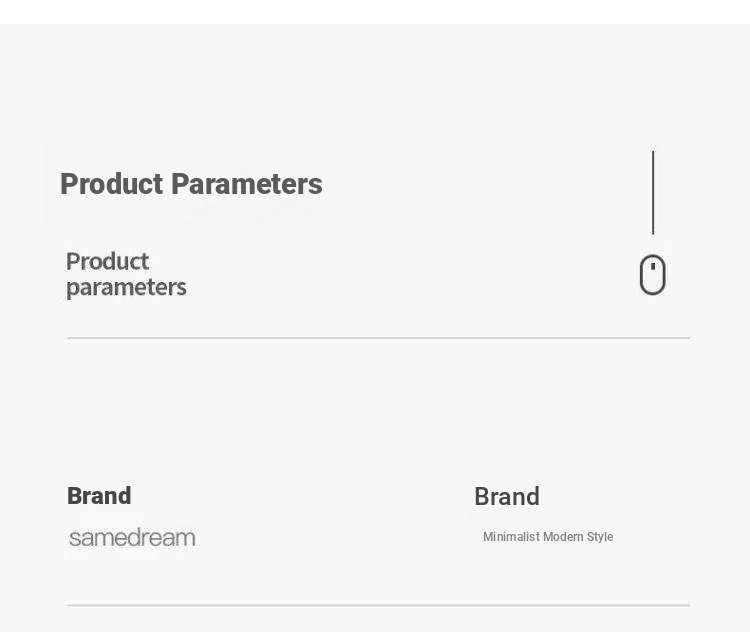This screenshot has width=750, height=632.
Task: Click bottom end of vertical line above mouse
Action: (653, 232)
